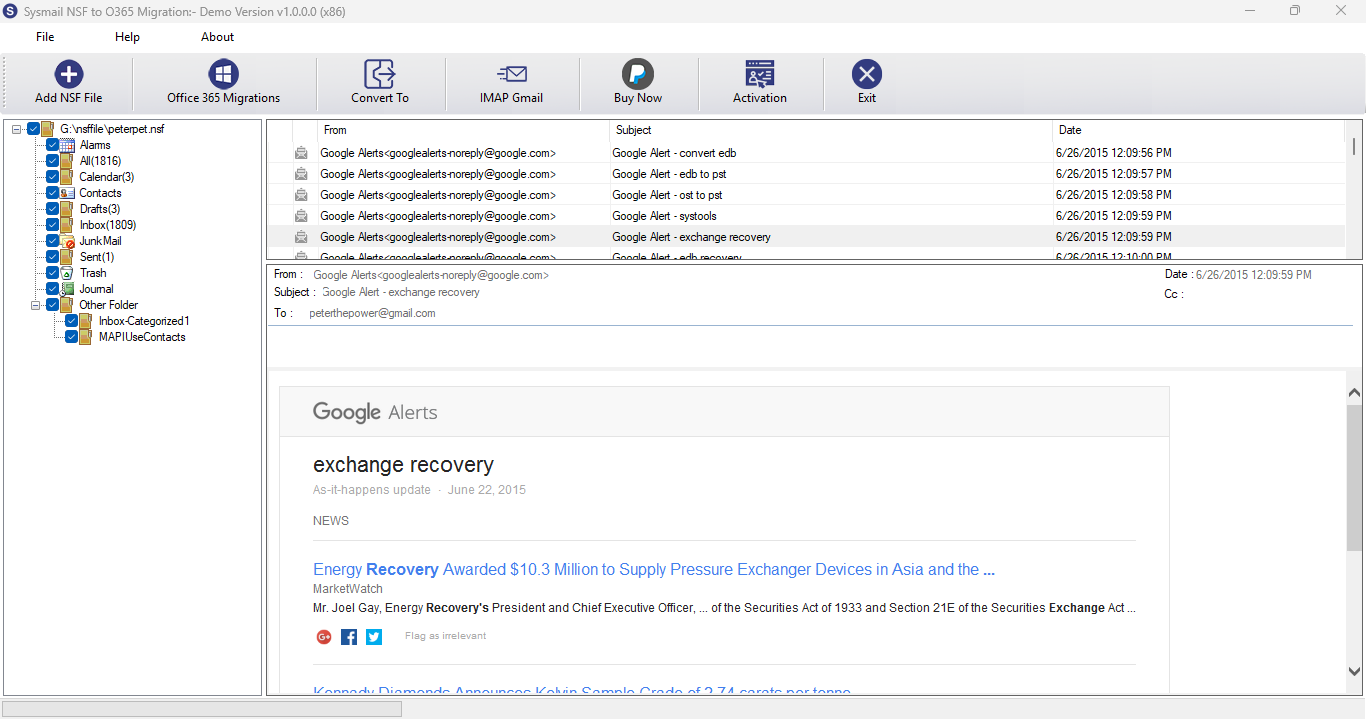Viewport: 1366px width, 720px height.
Task: Uncheck the Inbox(1809) folder checkbox
Action: pyautogui.click(x=53, y=225)
